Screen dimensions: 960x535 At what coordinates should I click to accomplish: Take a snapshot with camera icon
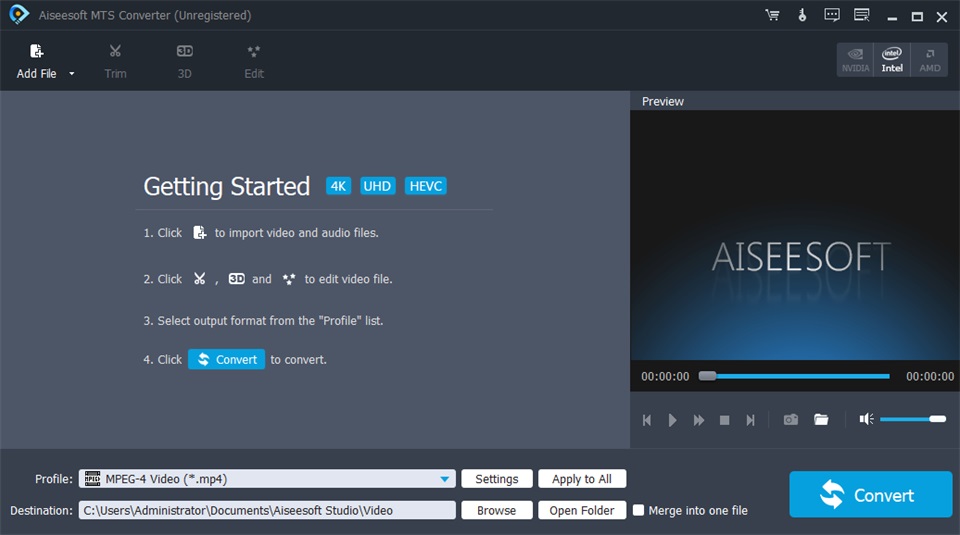(x=791, y=419)
